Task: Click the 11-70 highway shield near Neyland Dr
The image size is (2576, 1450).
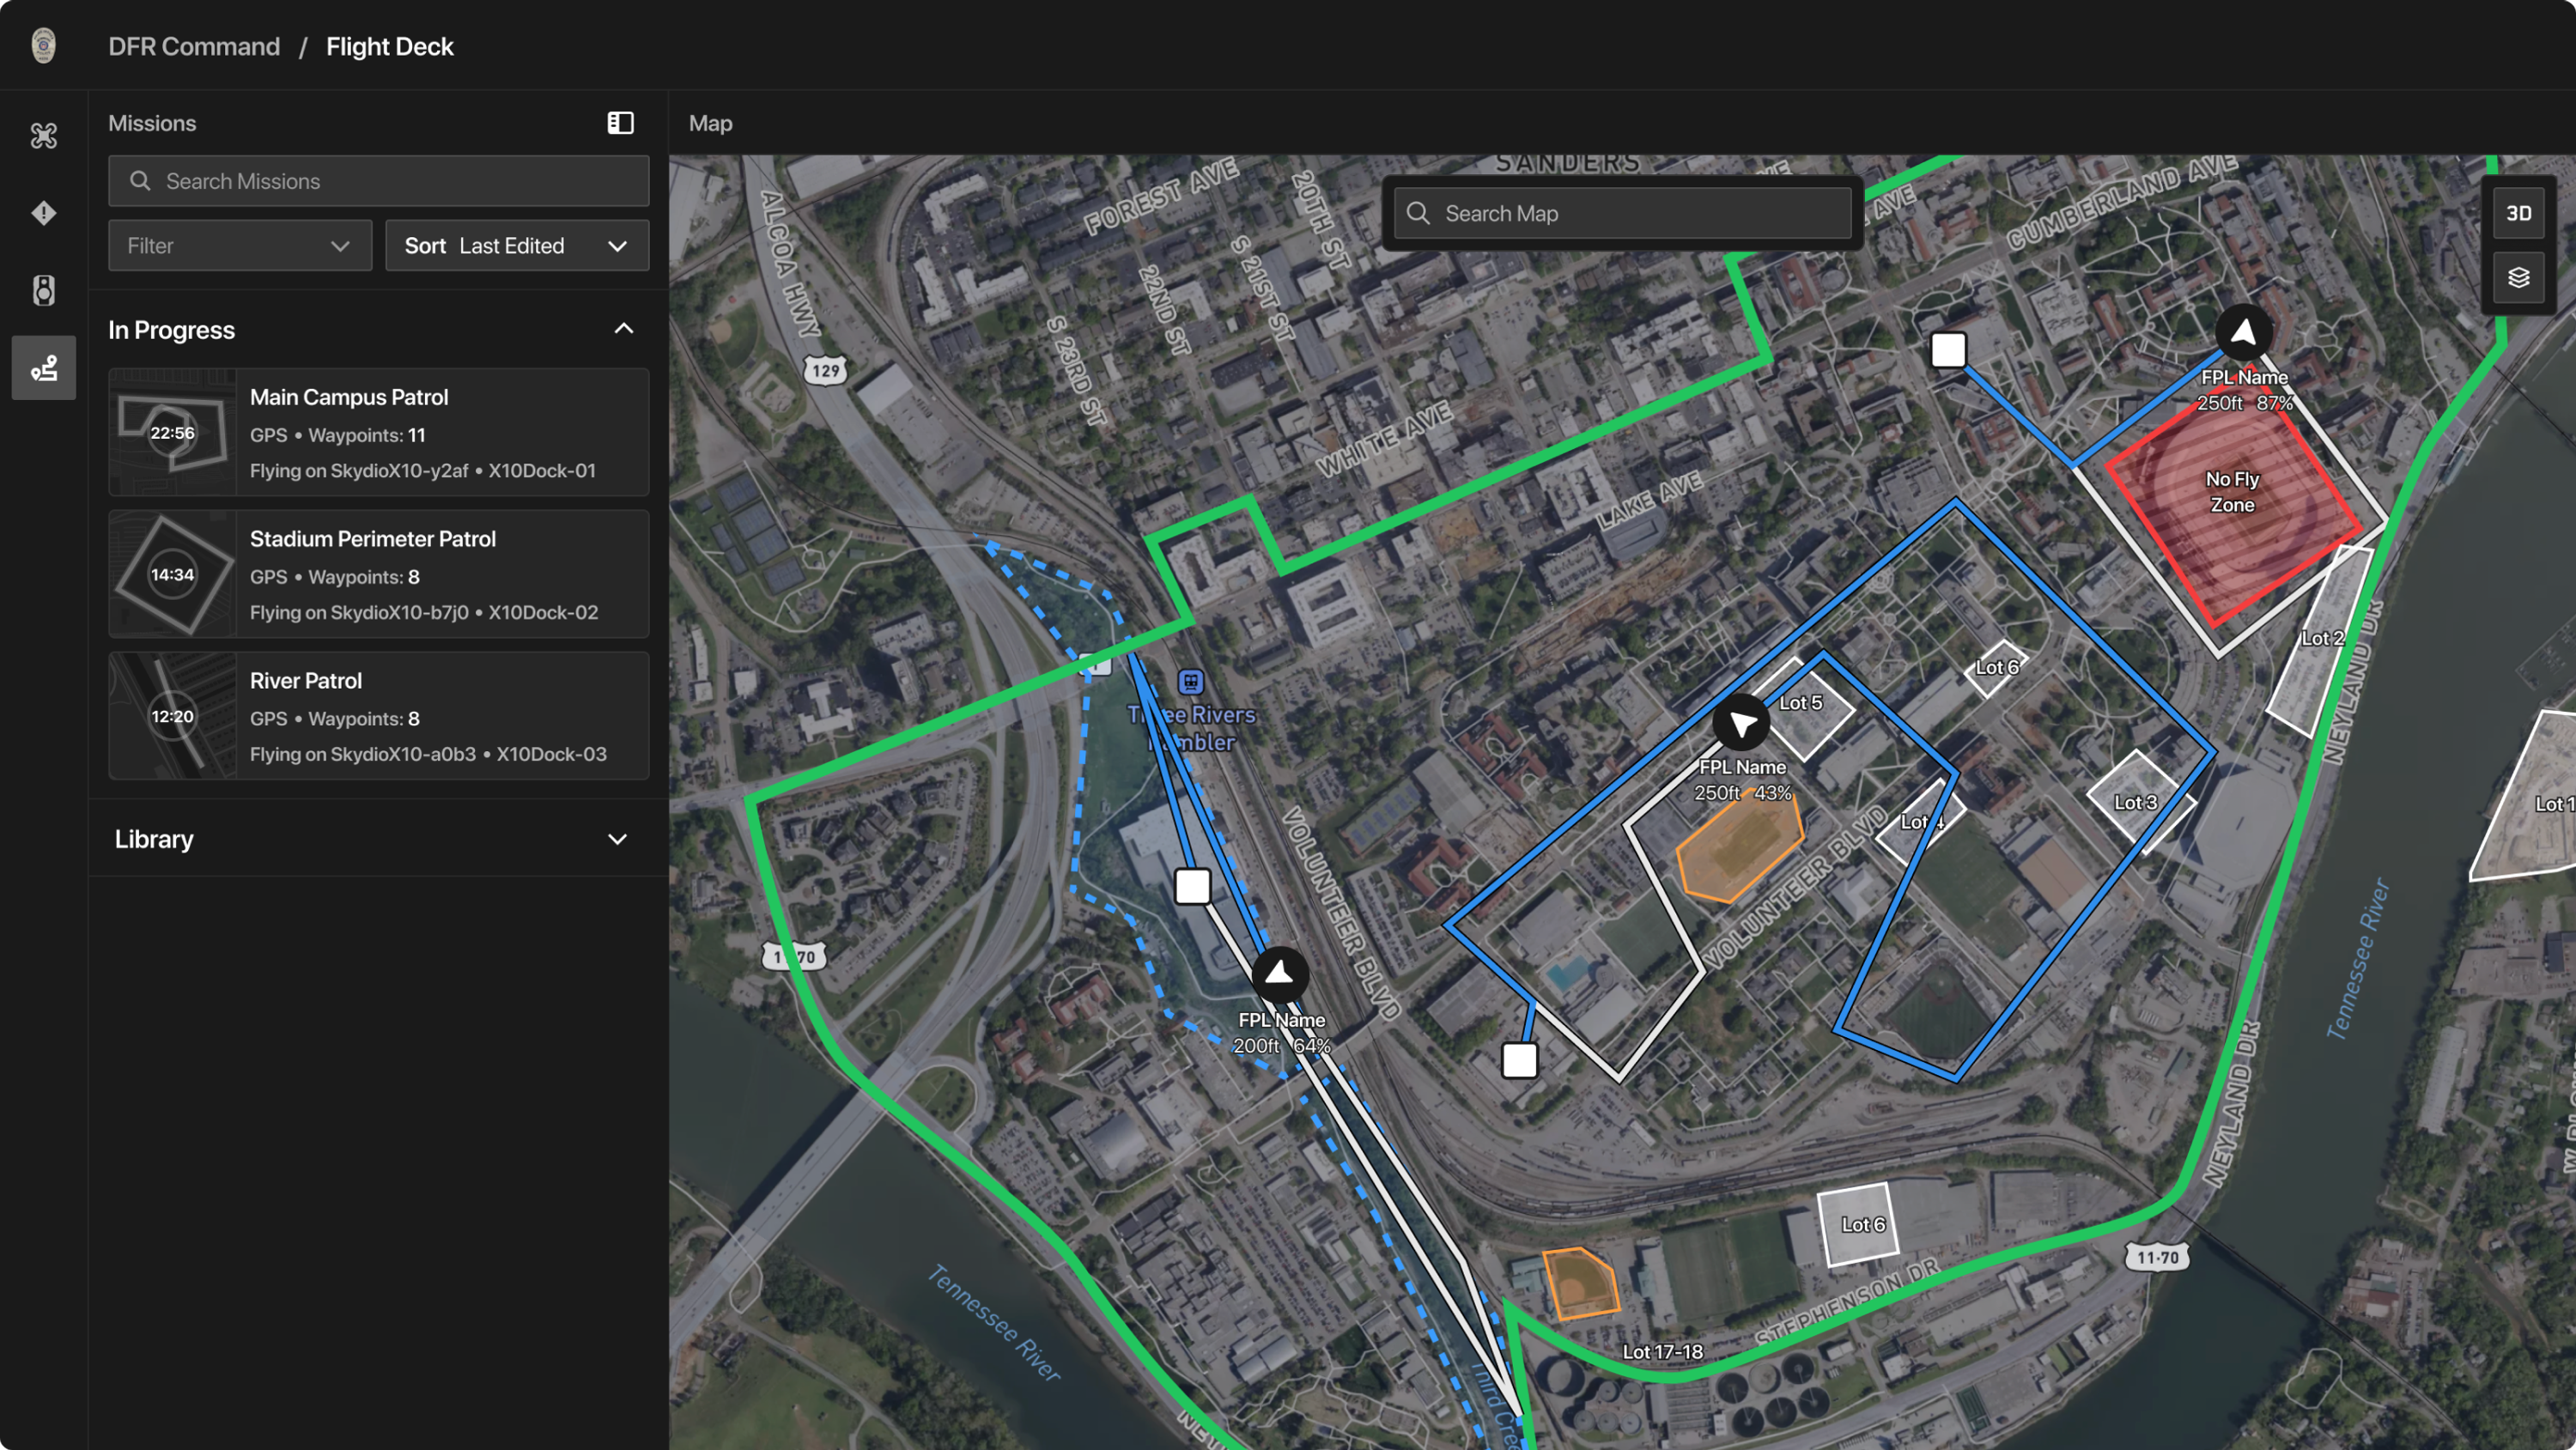Action: 2157,1257
